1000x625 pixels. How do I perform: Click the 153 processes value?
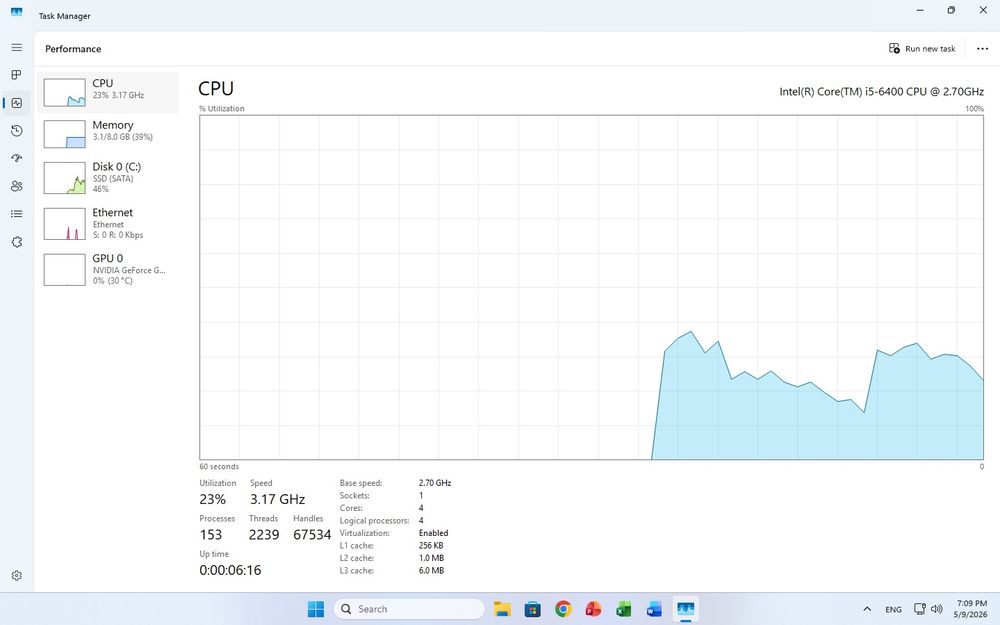pos(210,535)
